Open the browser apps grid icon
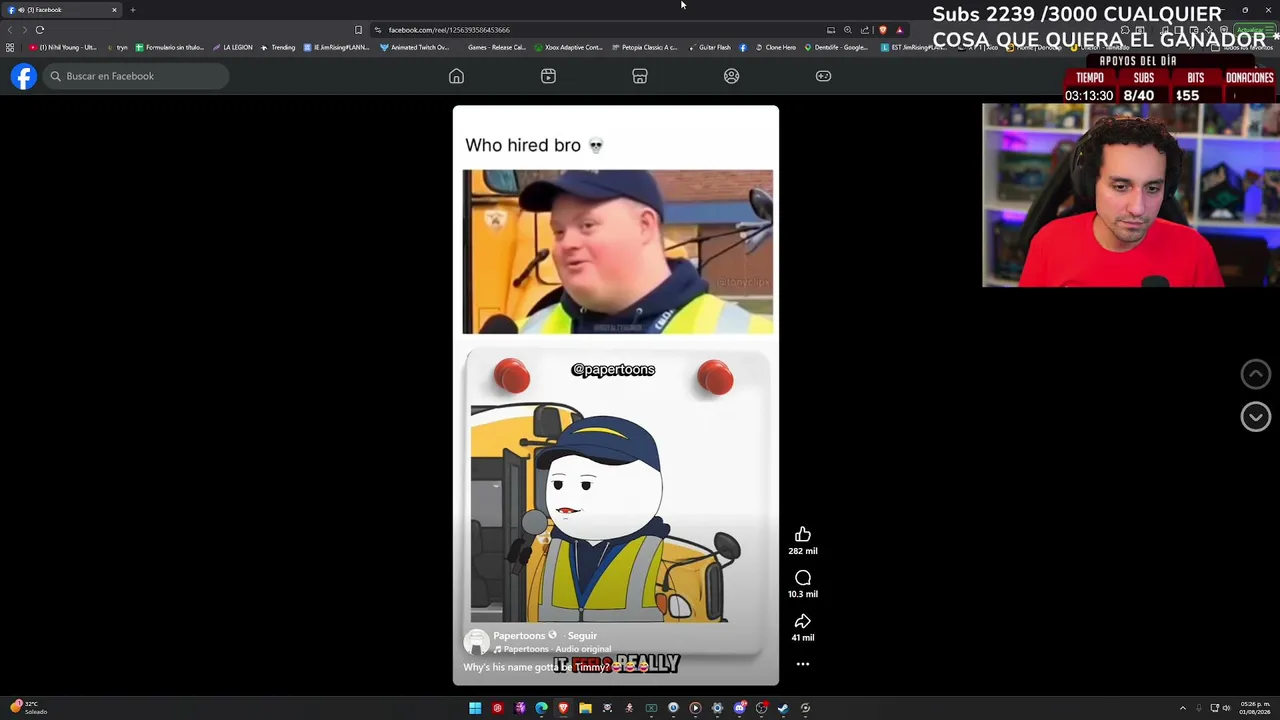 point(10,47)
